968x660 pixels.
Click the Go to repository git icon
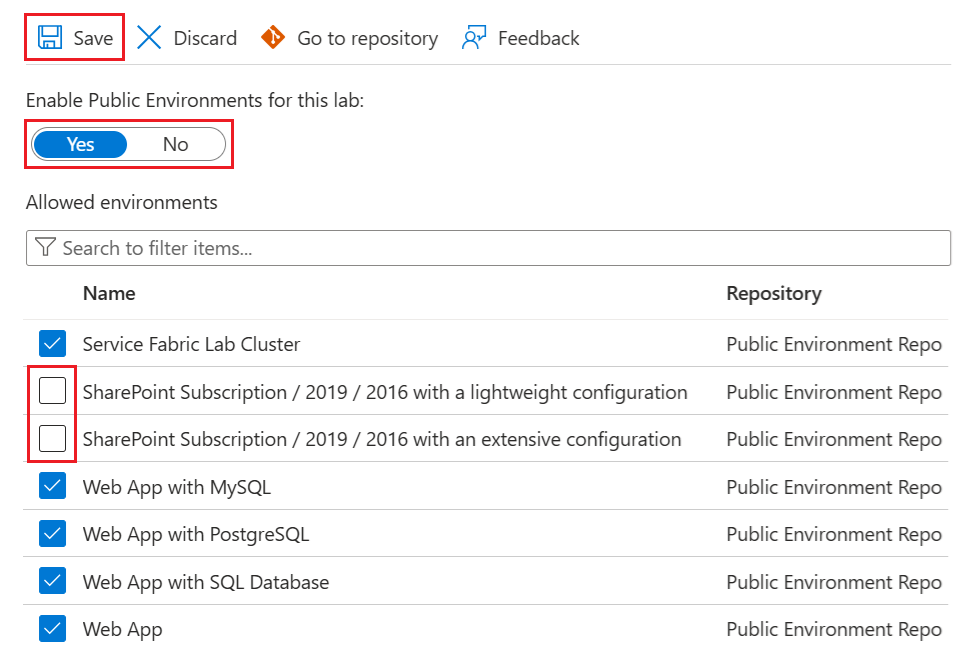pos(272,38)
